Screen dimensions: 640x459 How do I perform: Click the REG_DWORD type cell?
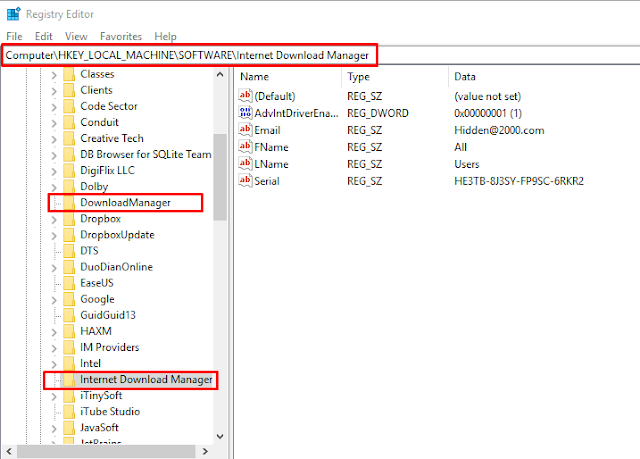(x=378, y=113)
